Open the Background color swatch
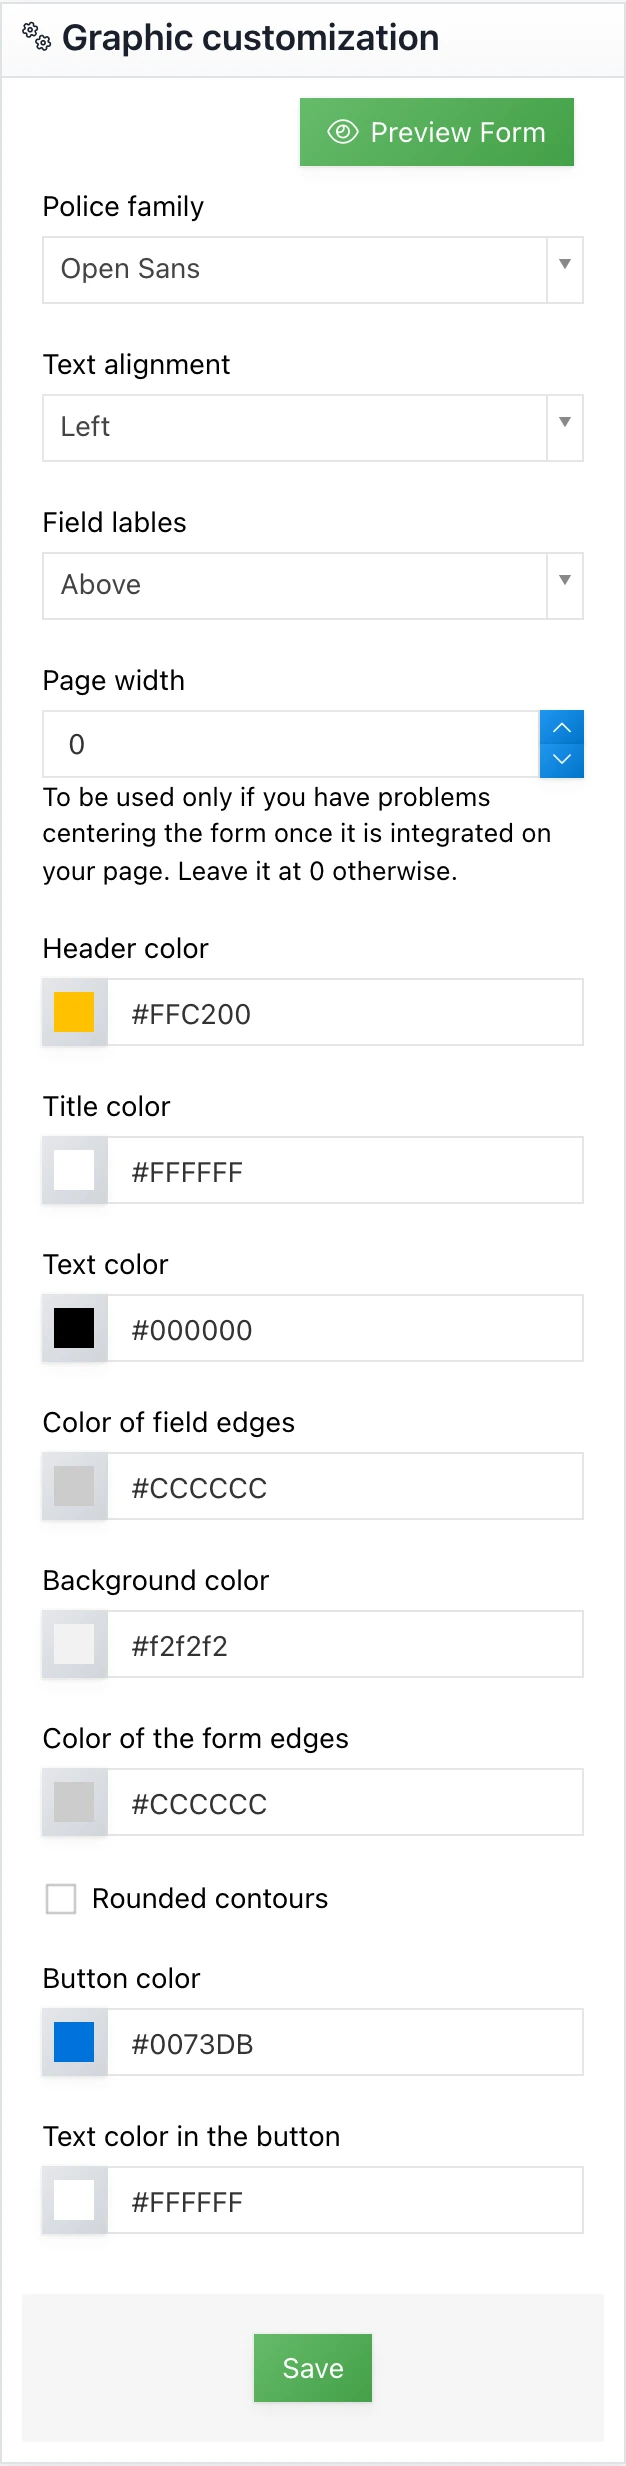Screen dimensions: 626x2466 click(x=73, y=1643)
